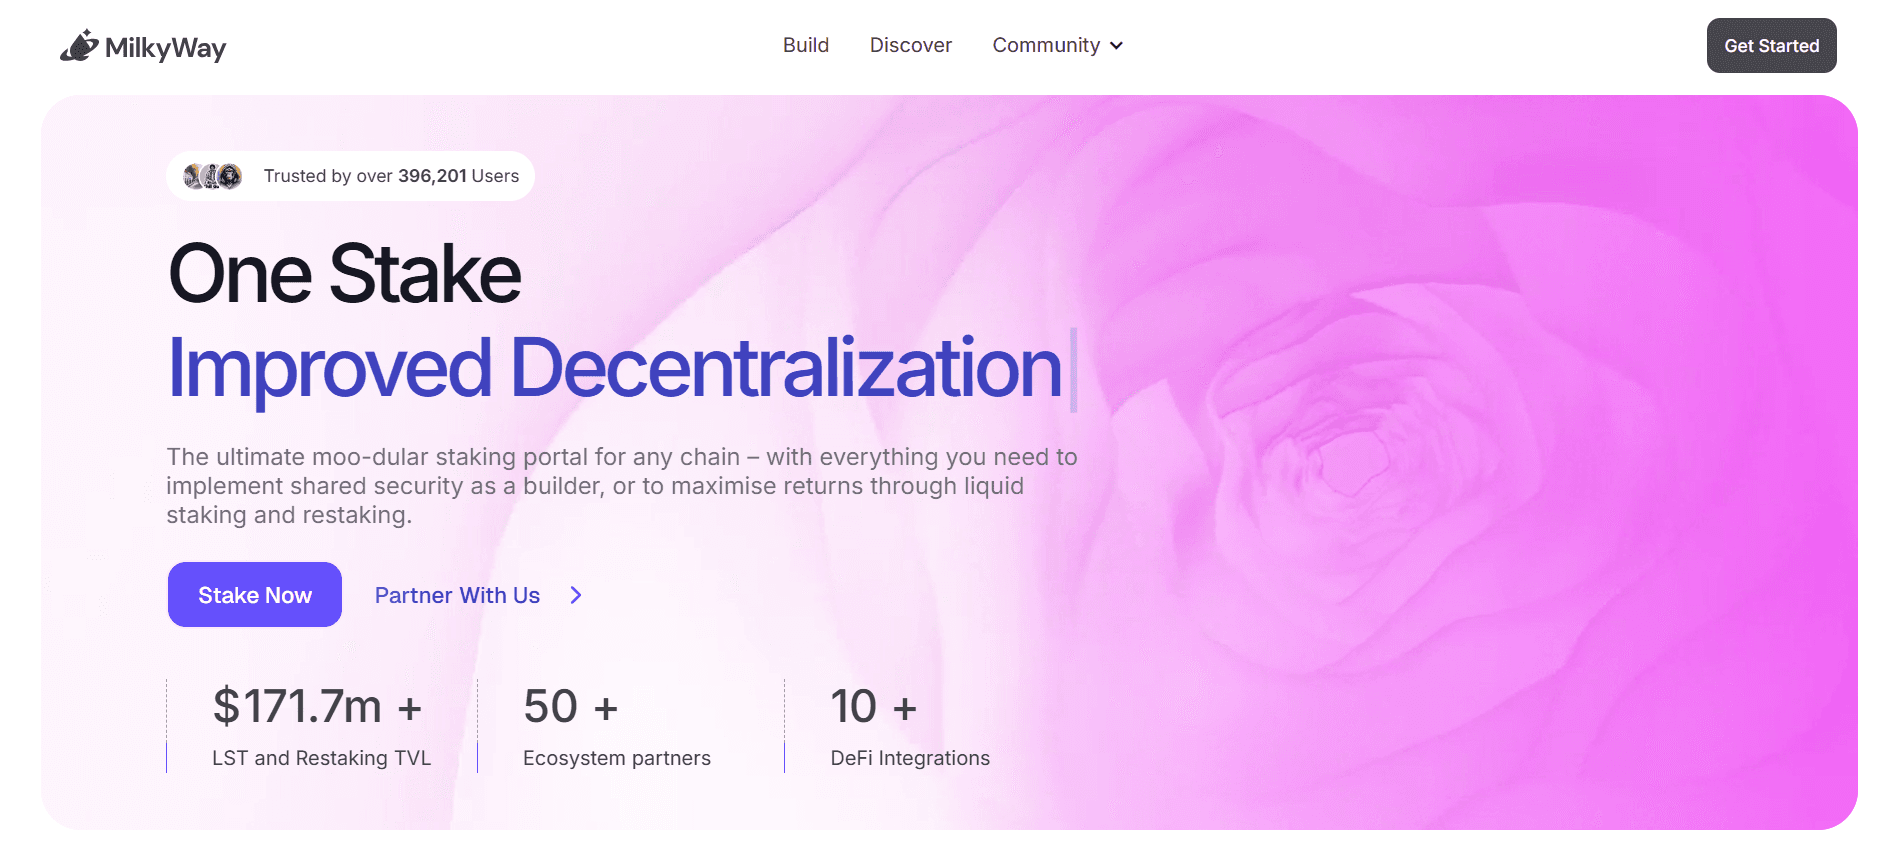Screen dimensions: 1890x851
Task: Open the Partner With Us link
Action: pos(457,595)
